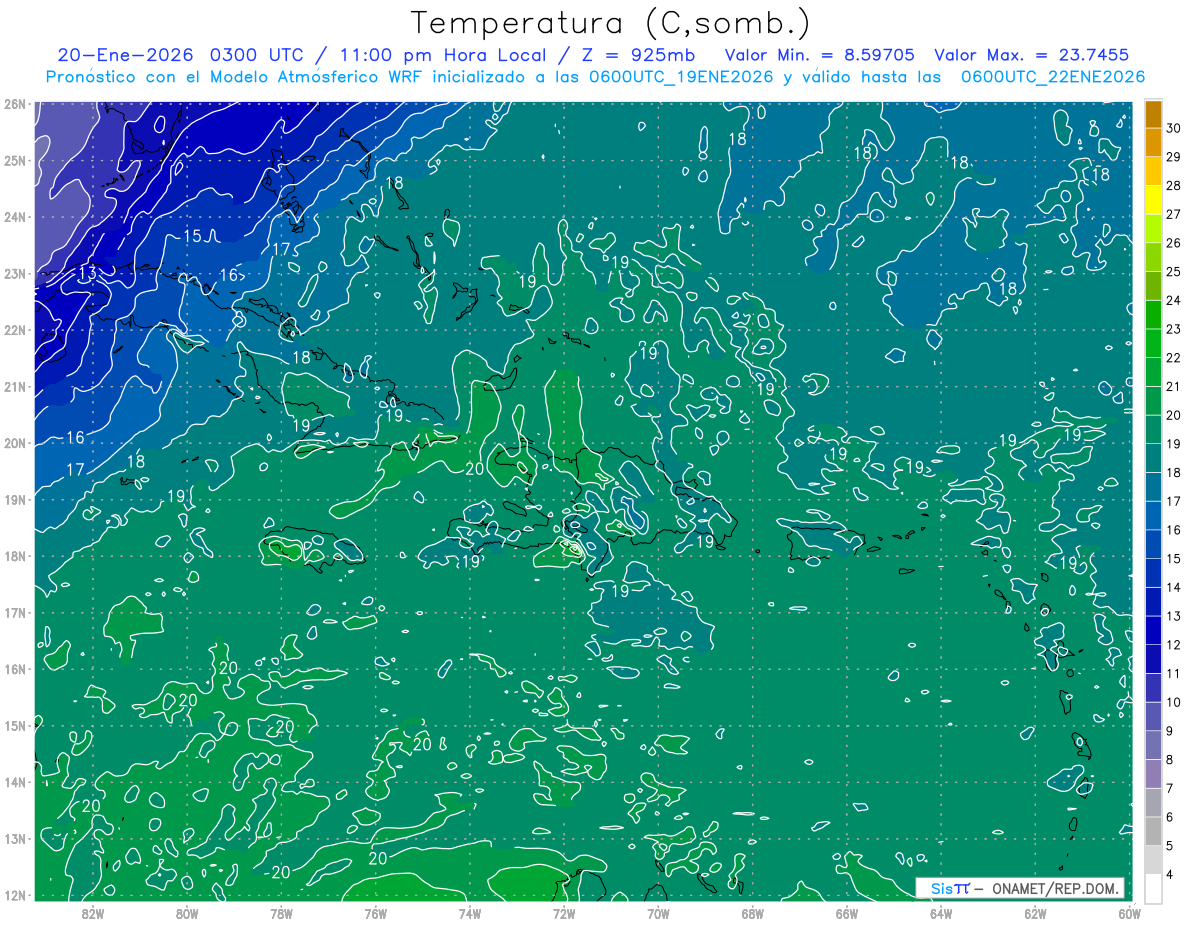This screenshot has width=1200, height=927.
Task: Click the legend scale value 12
Action: point(1174,645)
